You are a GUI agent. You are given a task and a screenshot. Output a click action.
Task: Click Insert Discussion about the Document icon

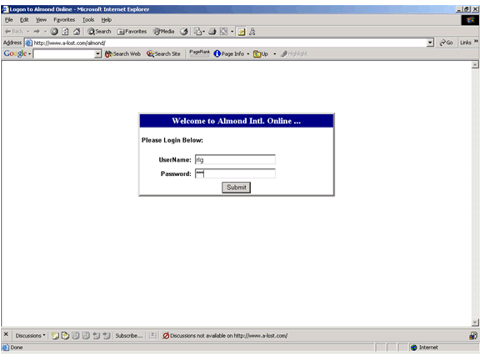[x=65, y=336]
